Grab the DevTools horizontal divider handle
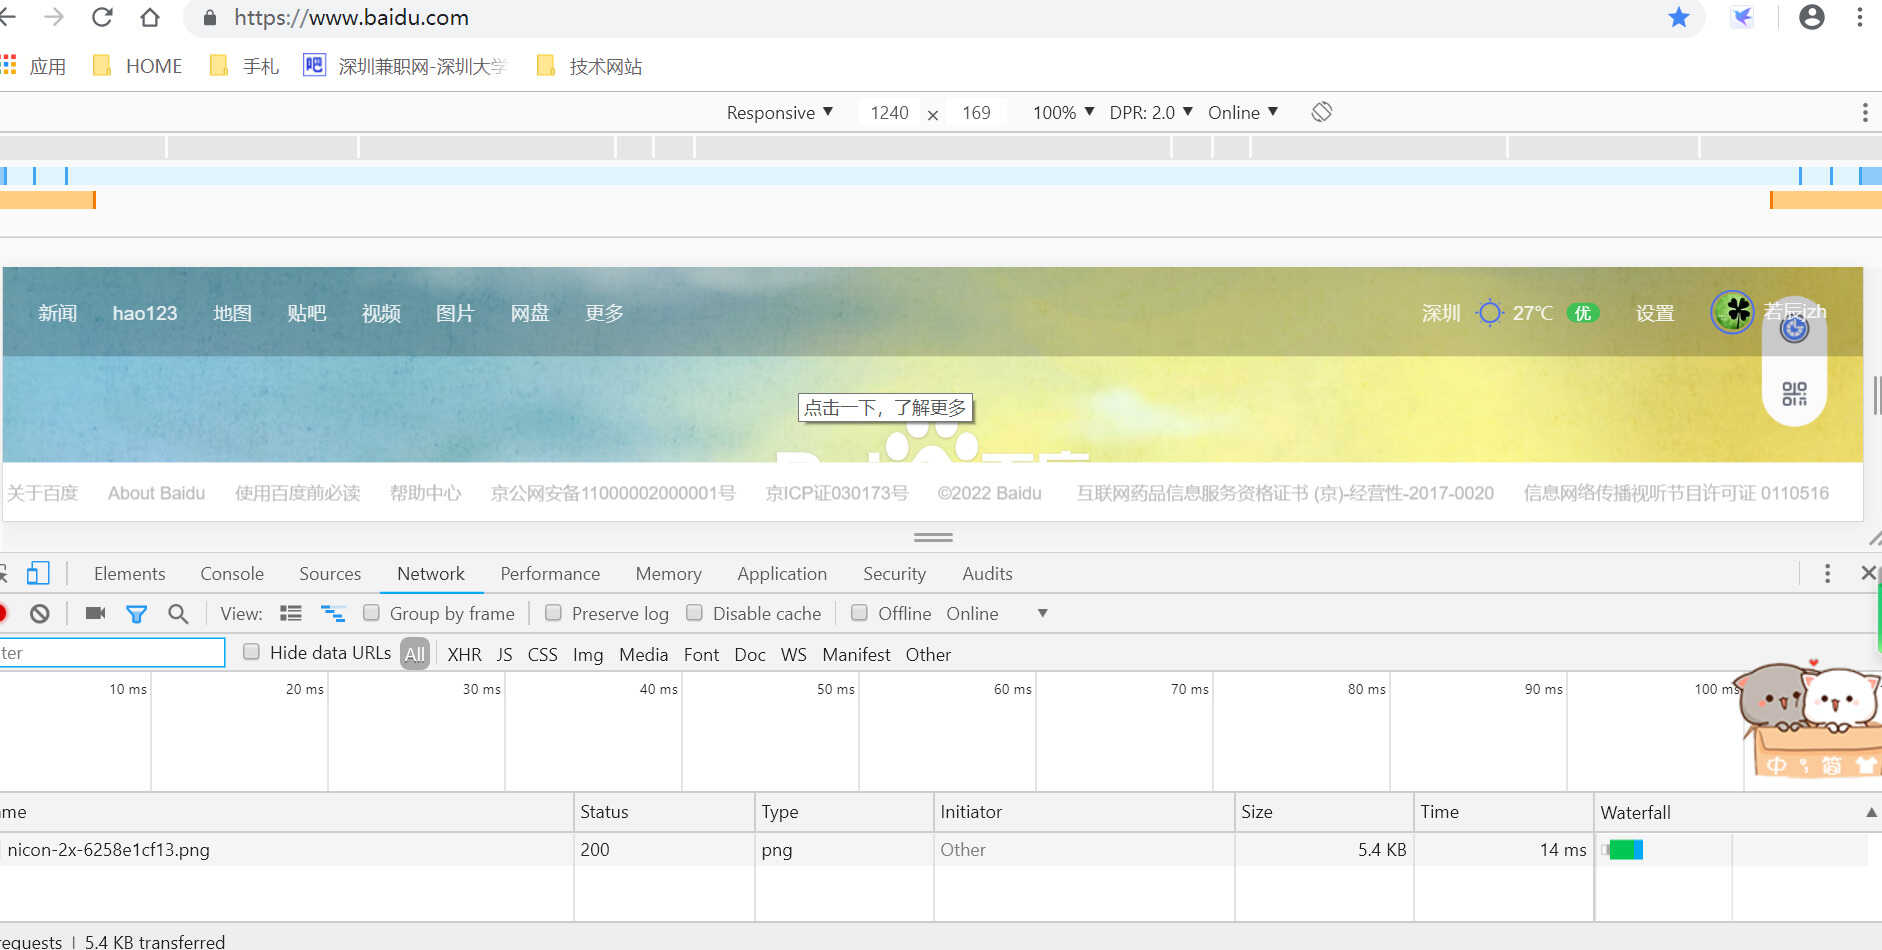The width and height of the screenshot is (1882, 950). [x=933, y=537]
